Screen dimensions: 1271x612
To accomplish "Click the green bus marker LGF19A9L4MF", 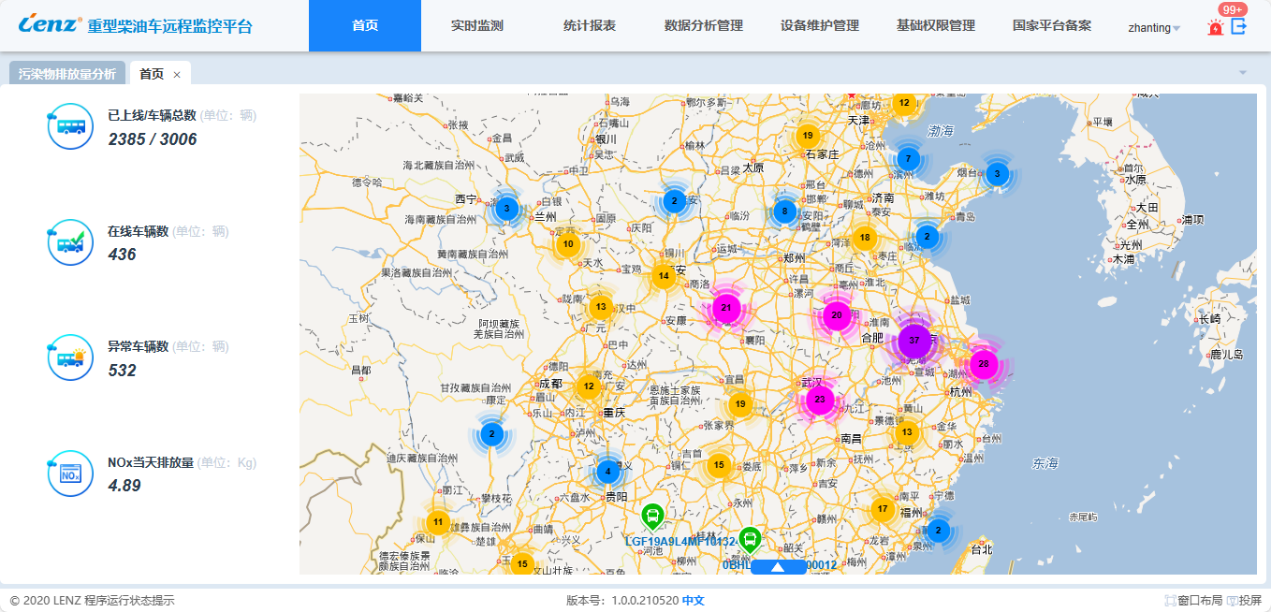I will tap(652, 517).
